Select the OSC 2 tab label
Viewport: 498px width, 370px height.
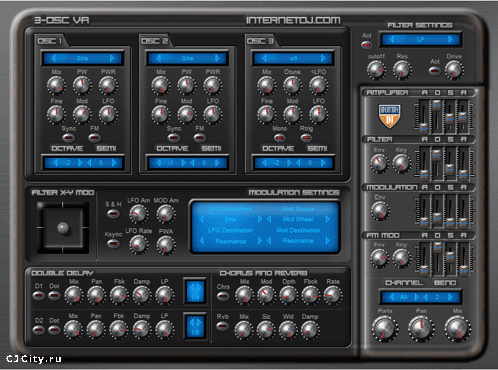154,41
